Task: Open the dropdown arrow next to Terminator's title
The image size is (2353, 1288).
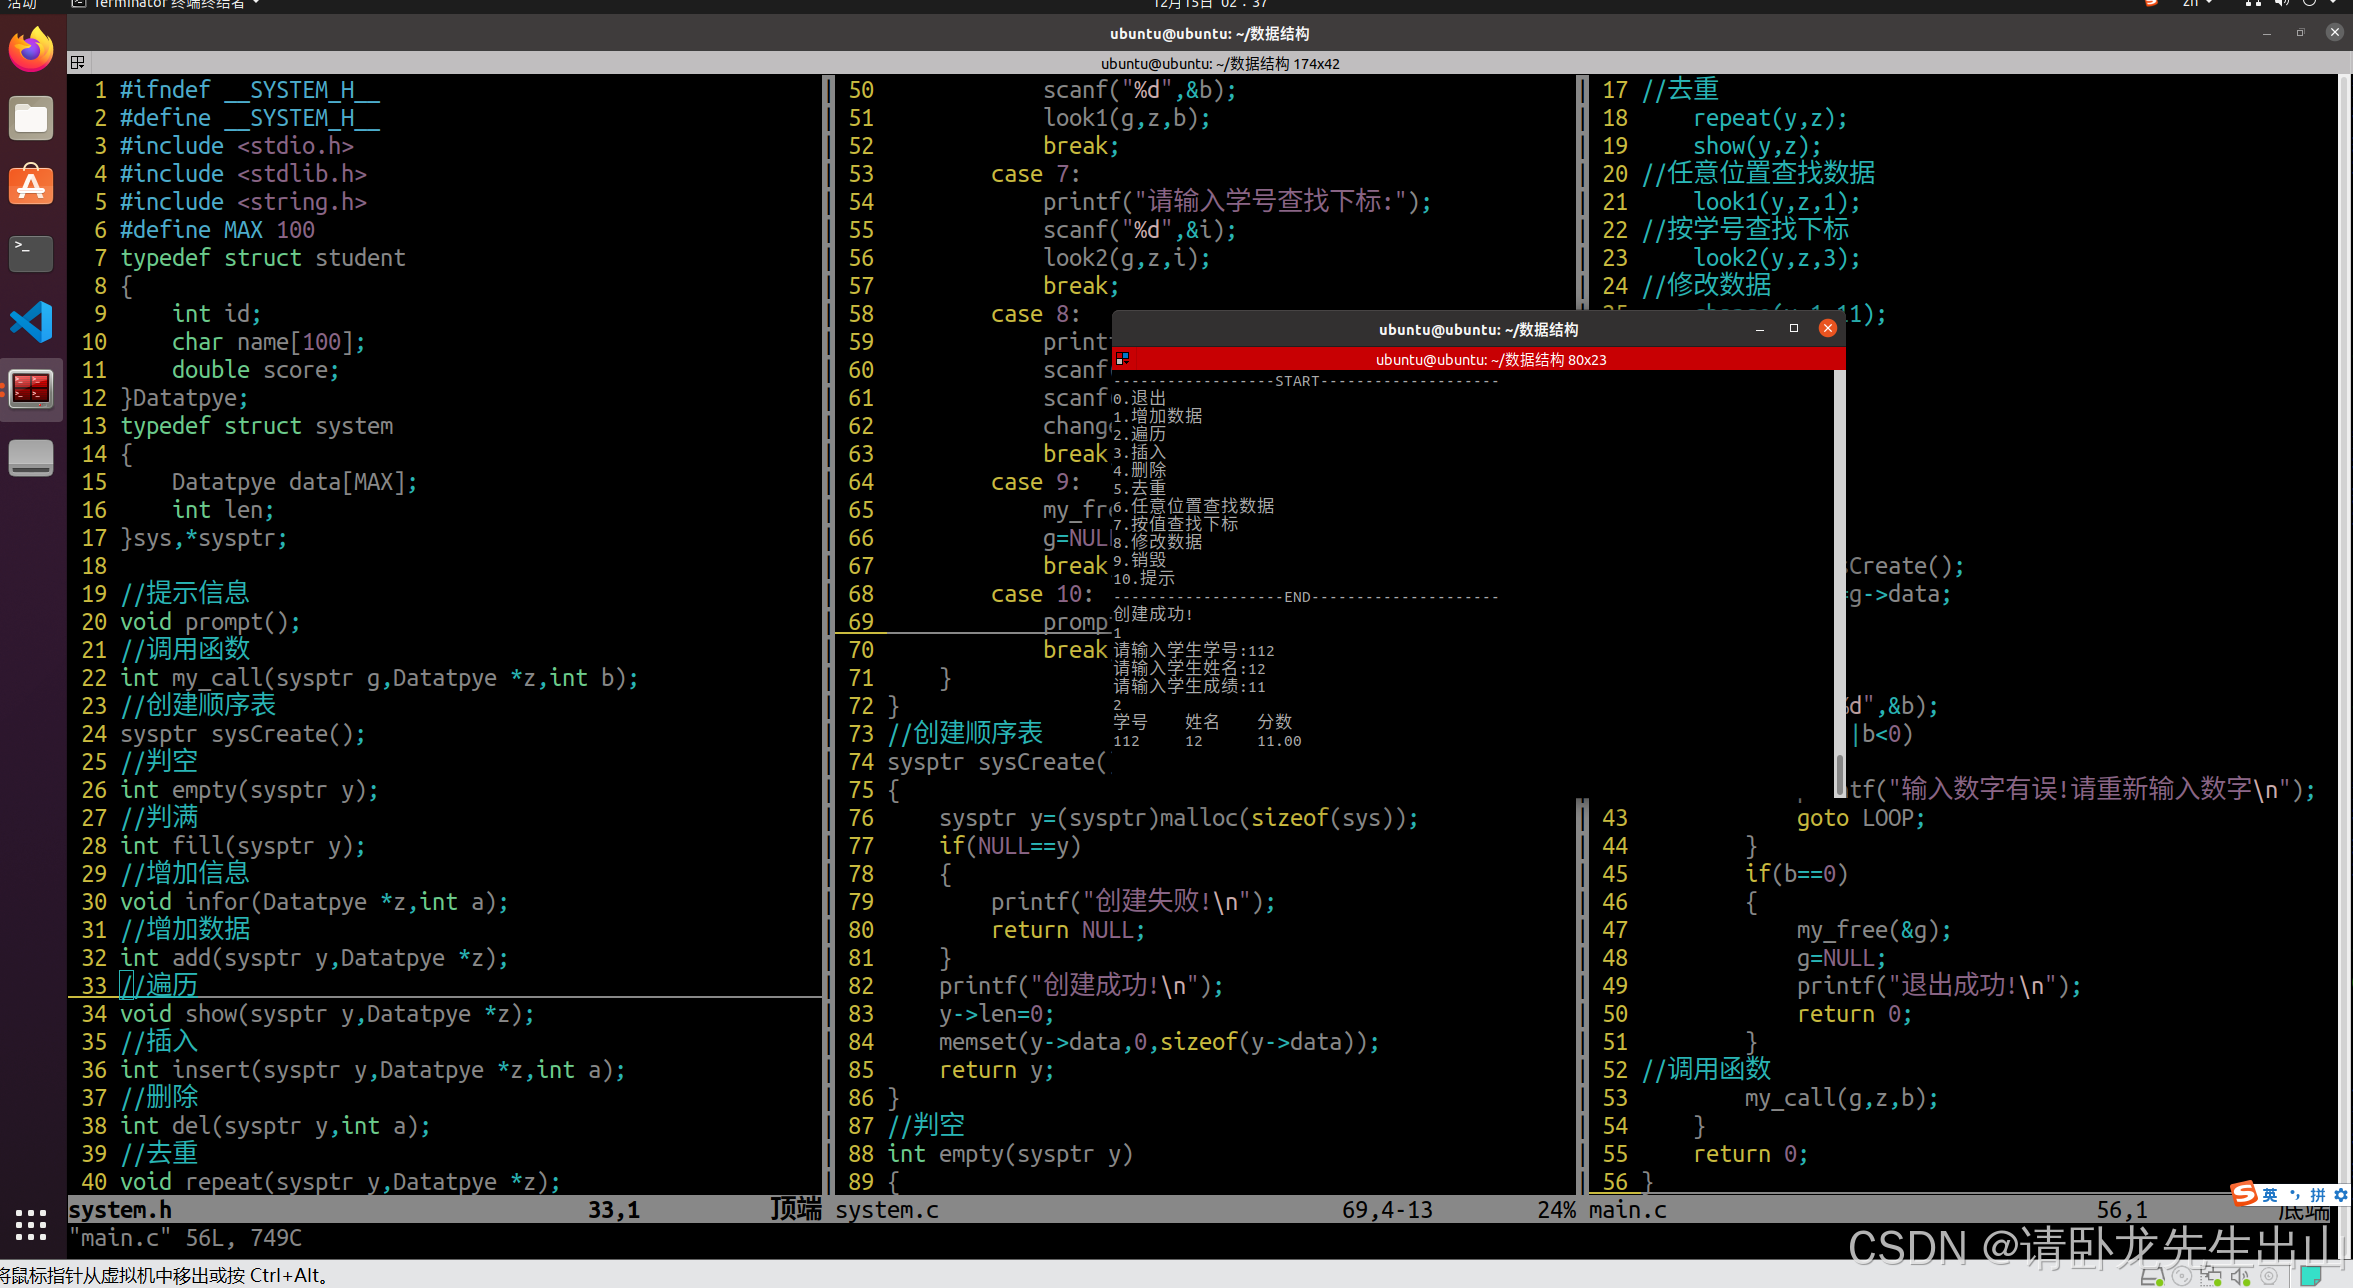Action: tap(255, 4)
